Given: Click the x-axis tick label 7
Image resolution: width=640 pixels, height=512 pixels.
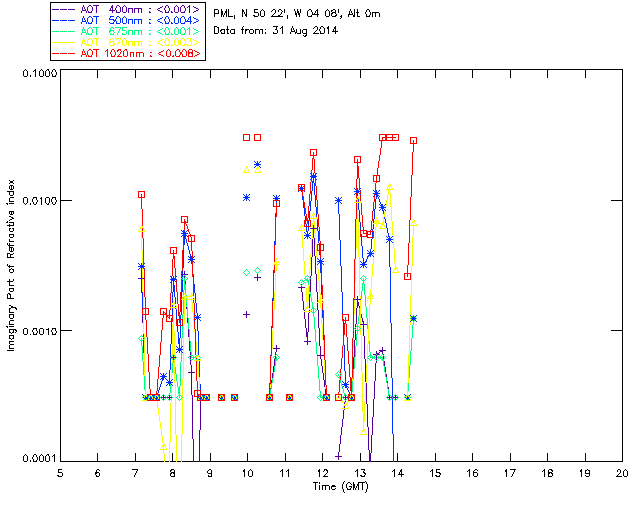Looking at the screenshot, I should pyautogui.click(x=135, y=474).
